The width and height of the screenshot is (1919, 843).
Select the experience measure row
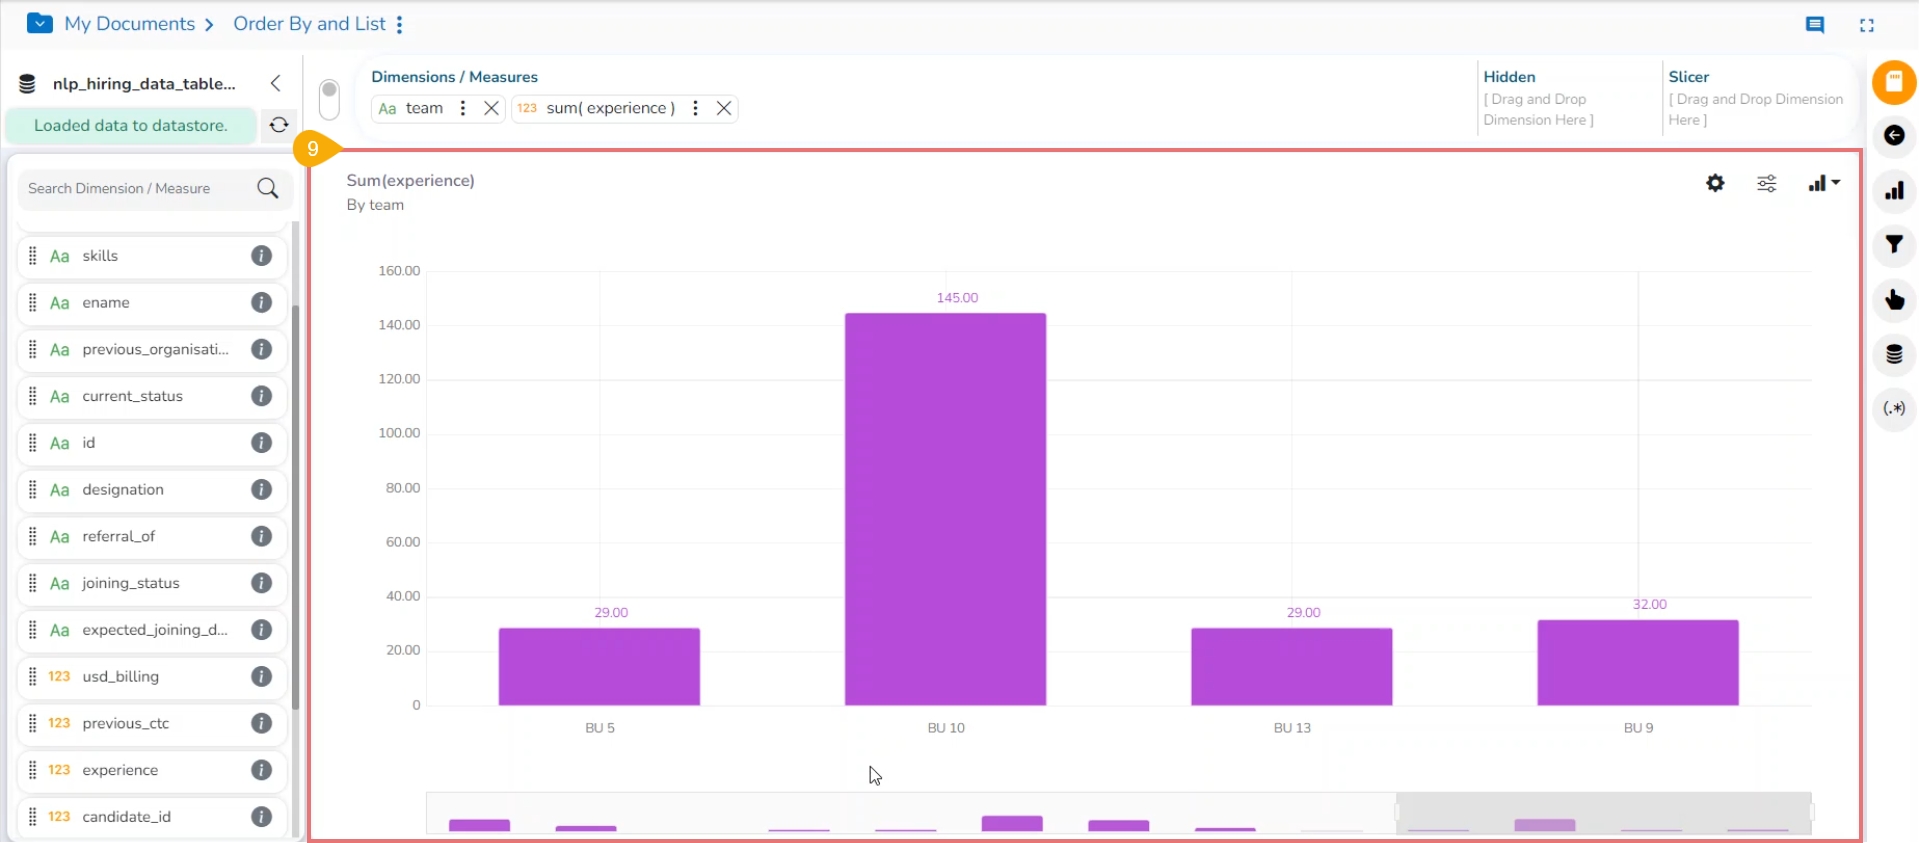pos(152,770)
